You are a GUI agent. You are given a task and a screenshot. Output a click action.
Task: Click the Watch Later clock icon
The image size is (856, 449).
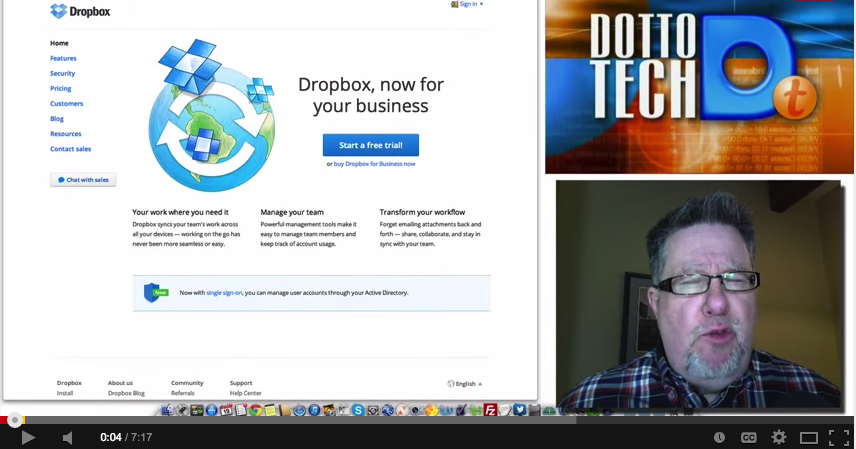[x=720, y=437]
